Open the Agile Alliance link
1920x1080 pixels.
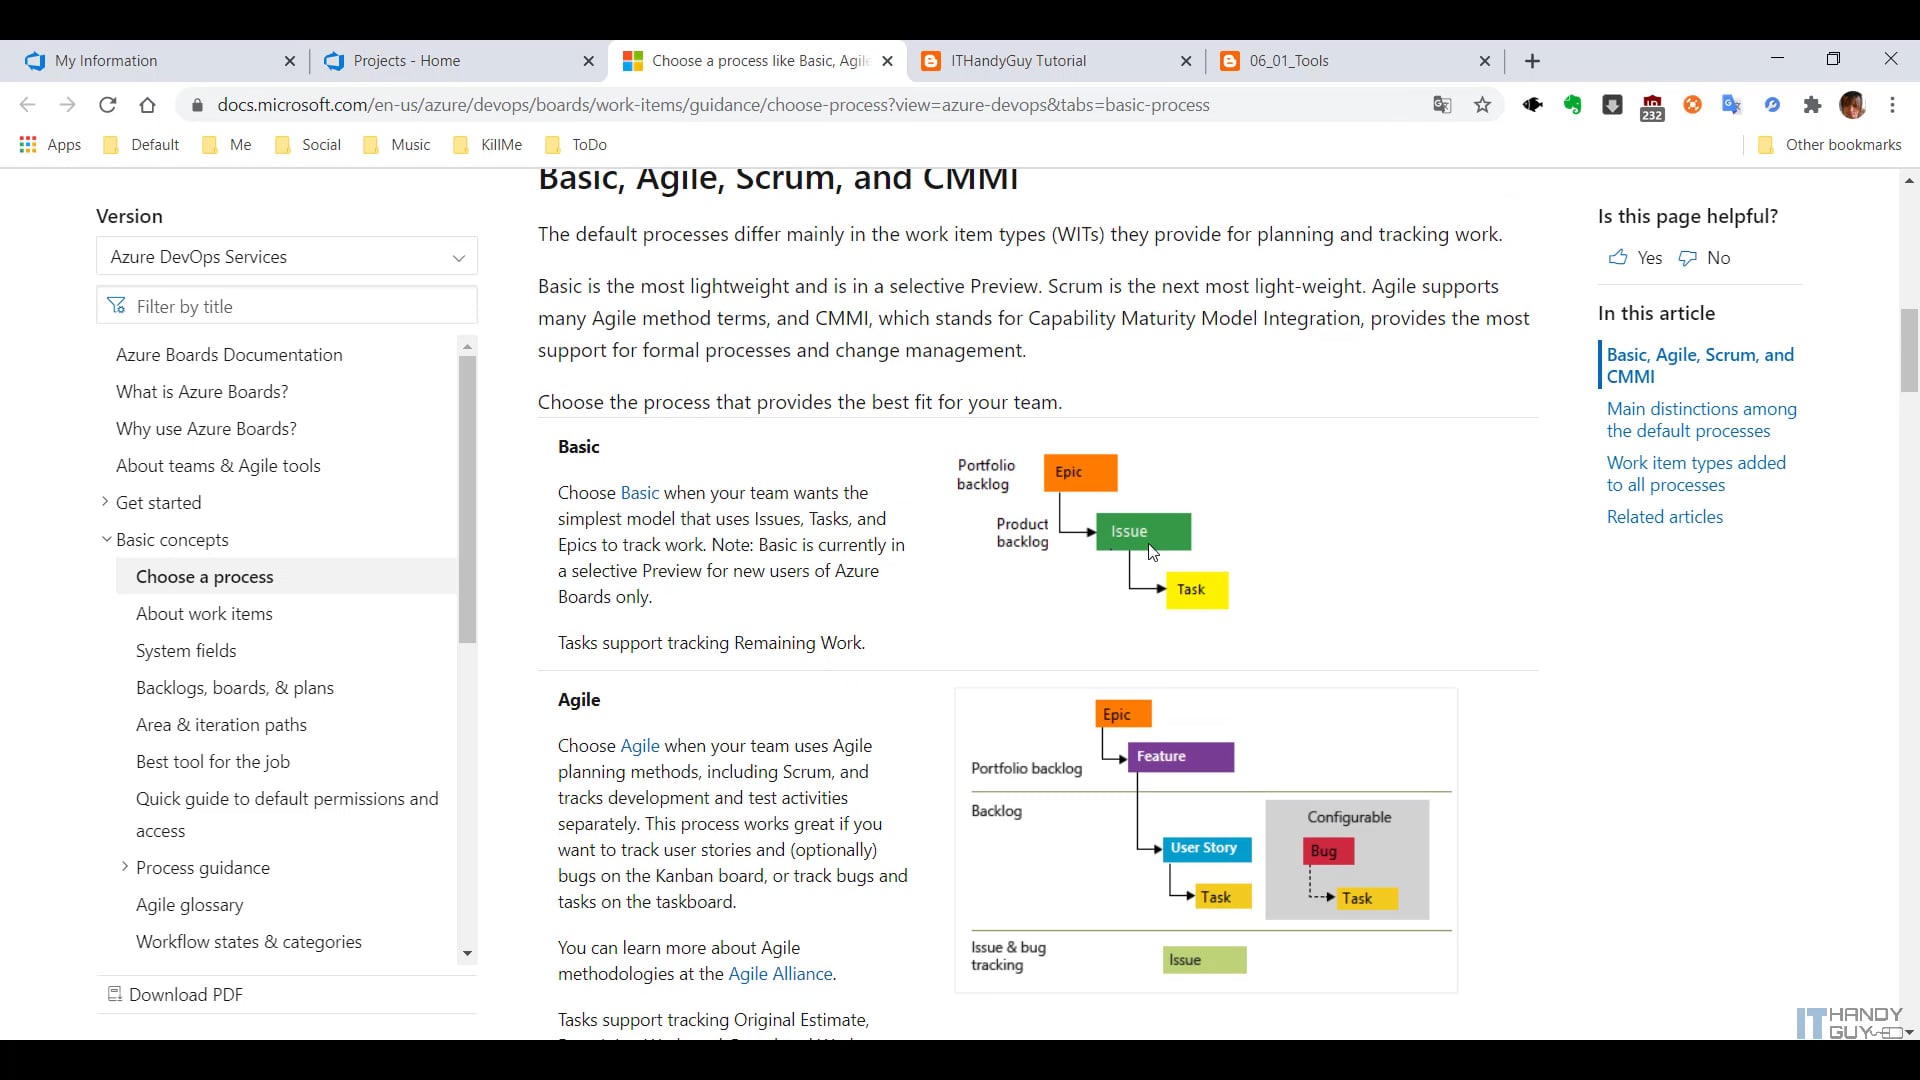point(780,974)
